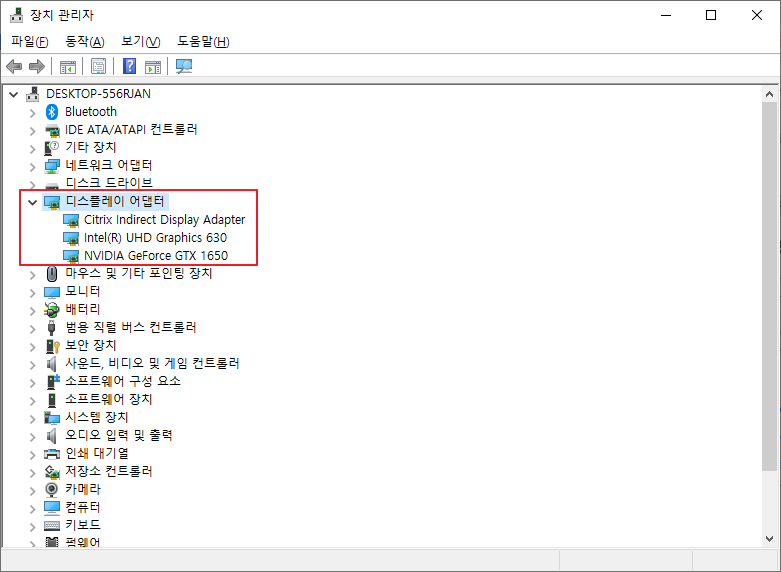Expand the 기타 장치 node

[33, 149]
